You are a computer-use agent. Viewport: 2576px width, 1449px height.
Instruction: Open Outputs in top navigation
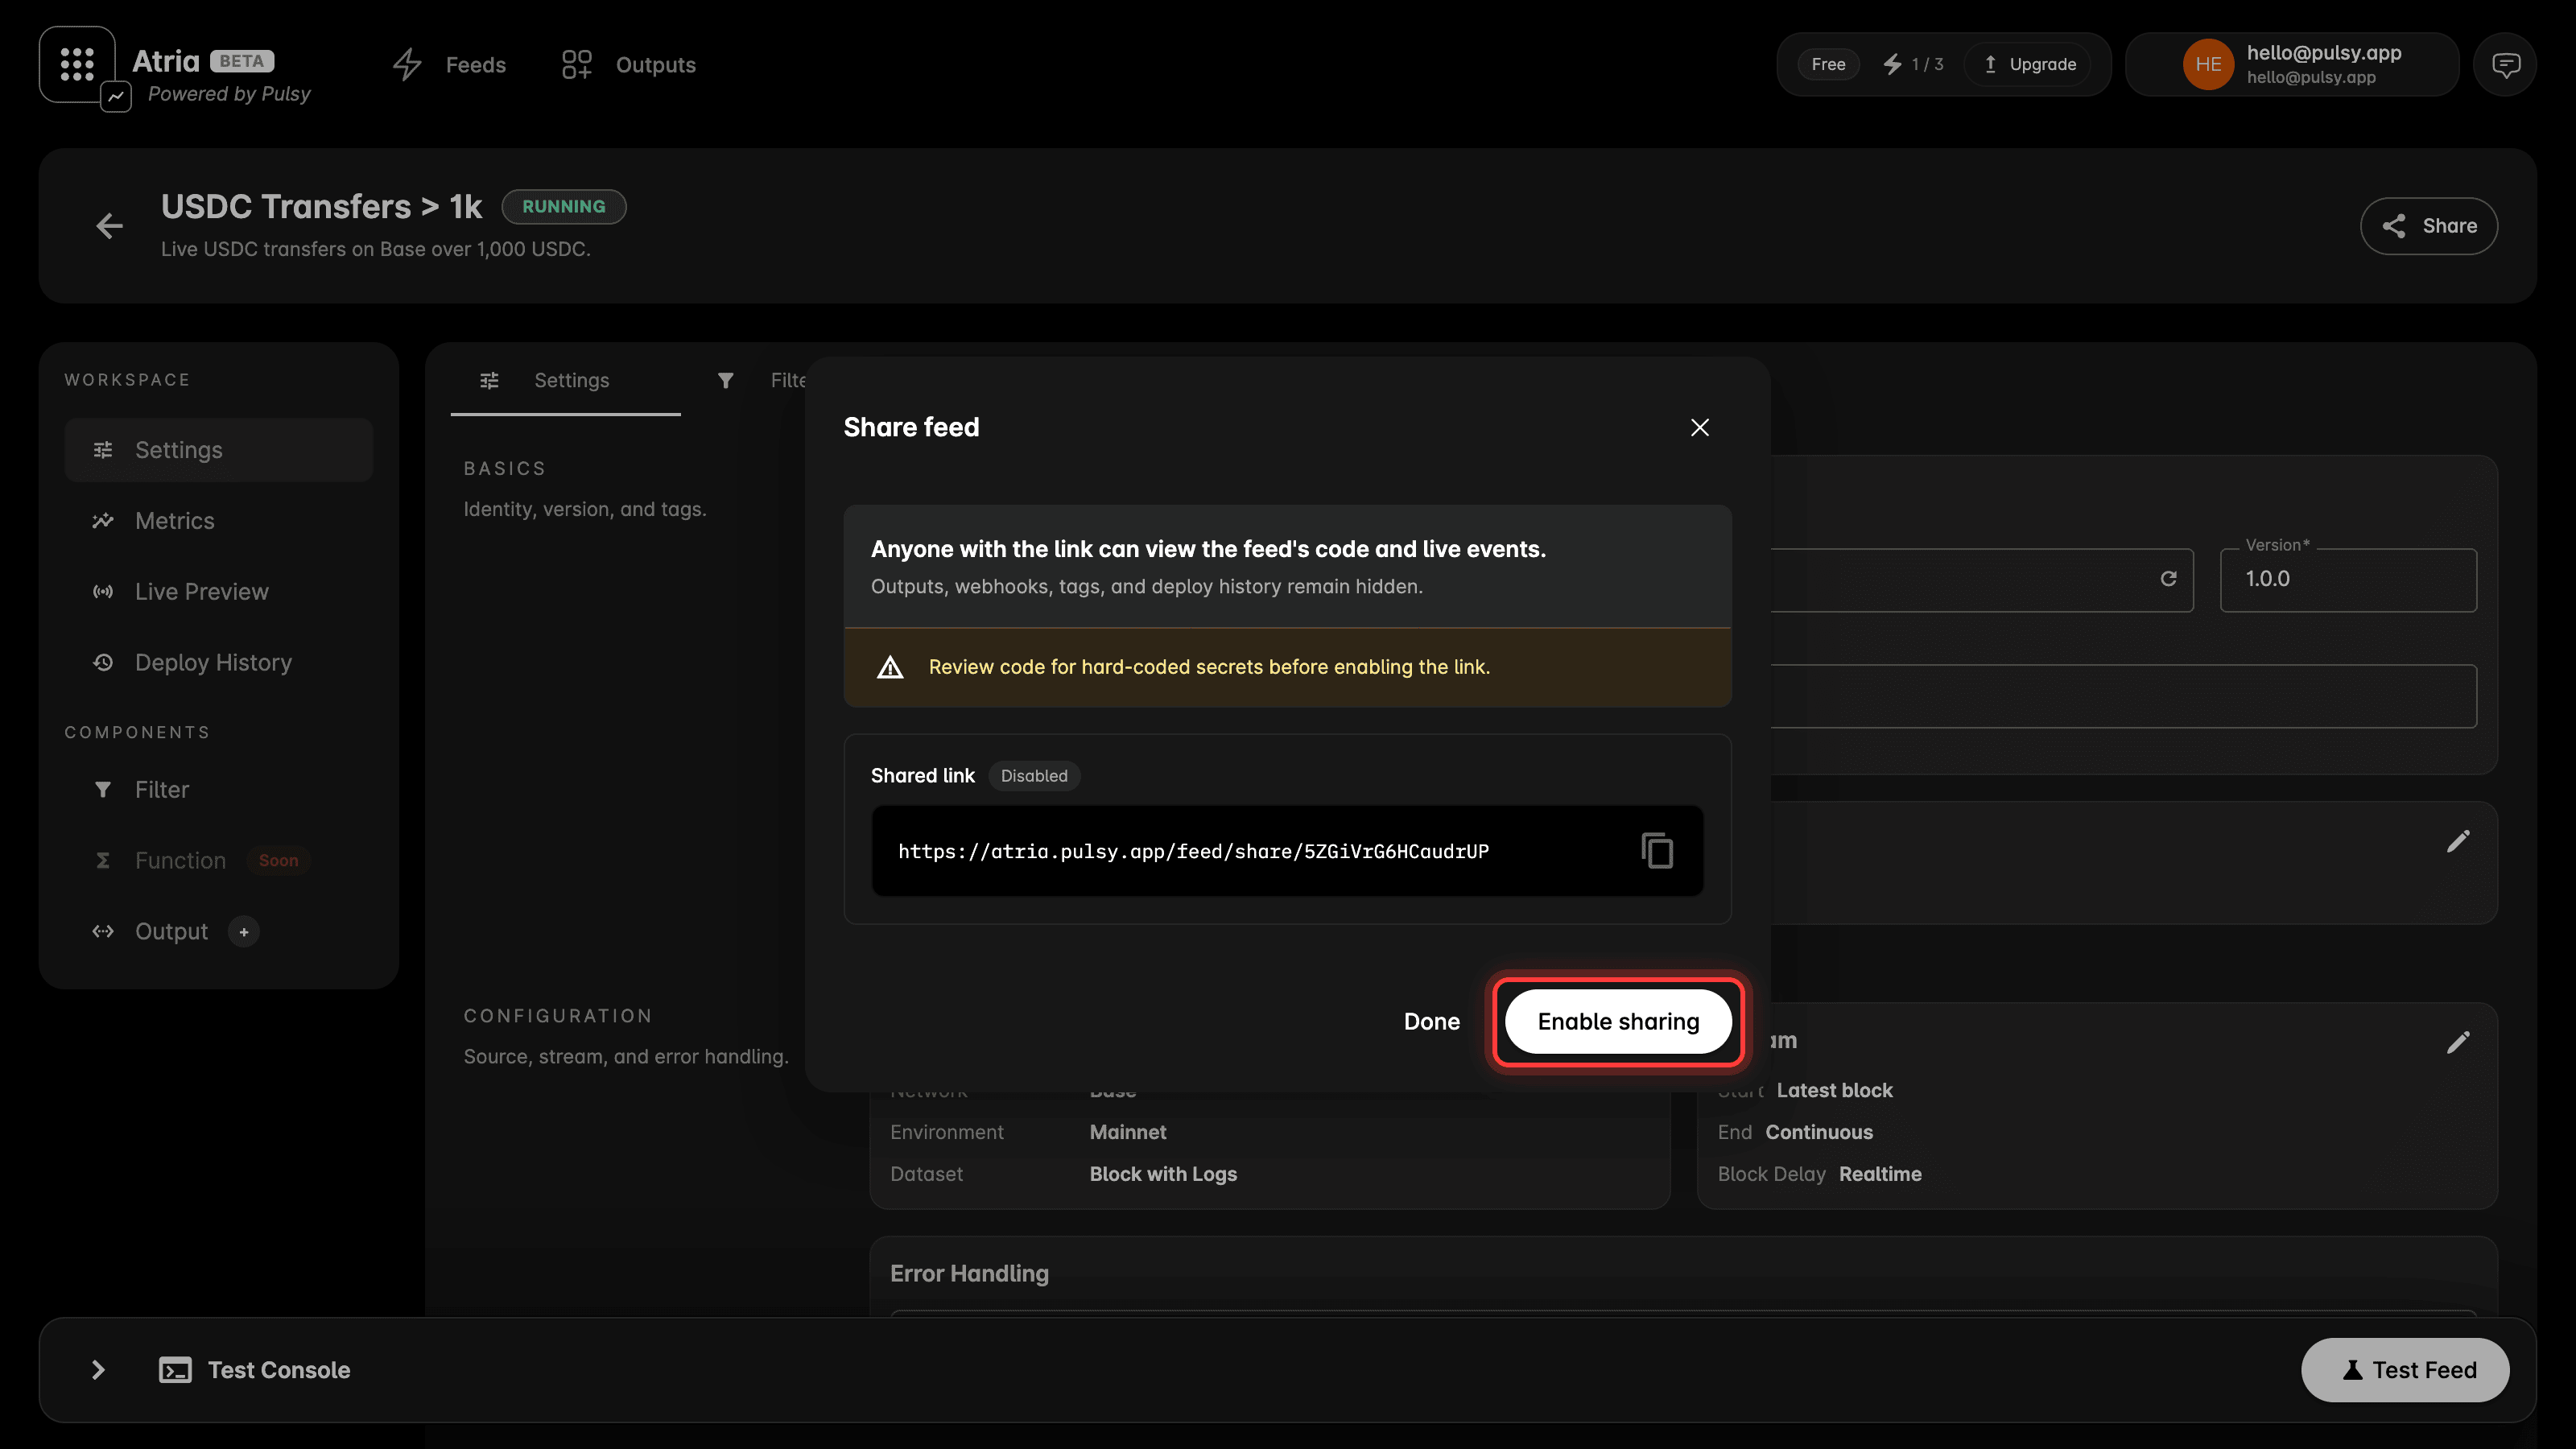coord(628,65)
